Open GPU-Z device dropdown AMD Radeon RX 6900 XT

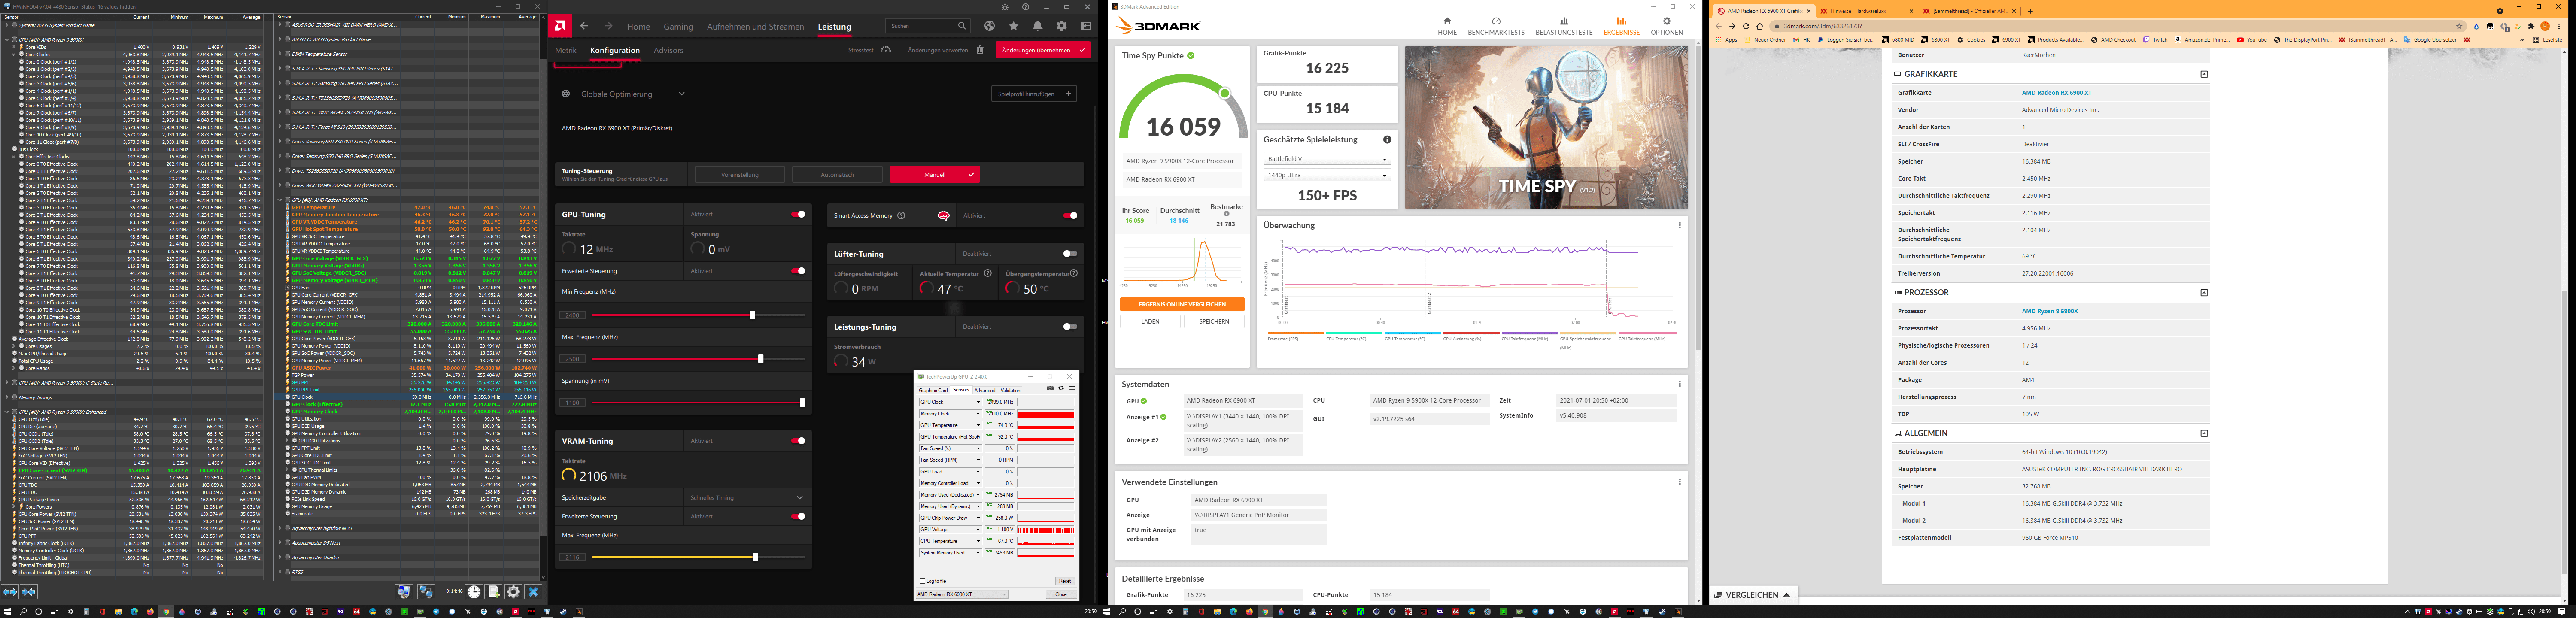tap(962, 594)
